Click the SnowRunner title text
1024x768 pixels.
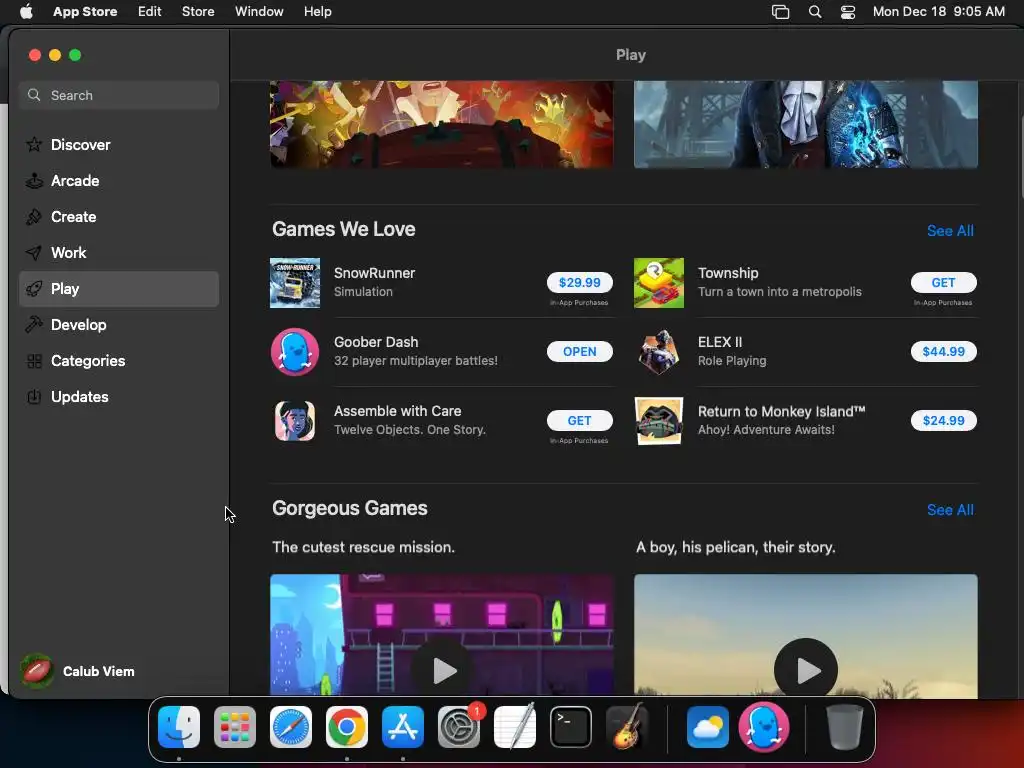click(x=374, y=273)
